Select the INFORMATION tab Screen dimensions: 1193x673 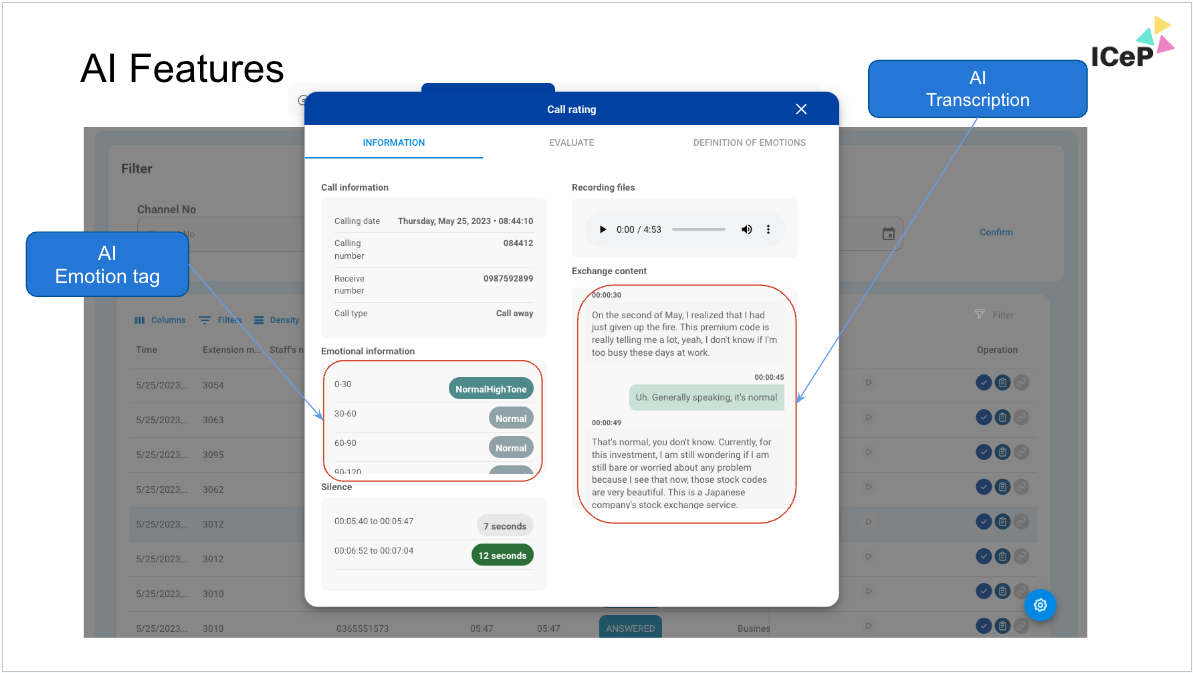tap(393, 143)
